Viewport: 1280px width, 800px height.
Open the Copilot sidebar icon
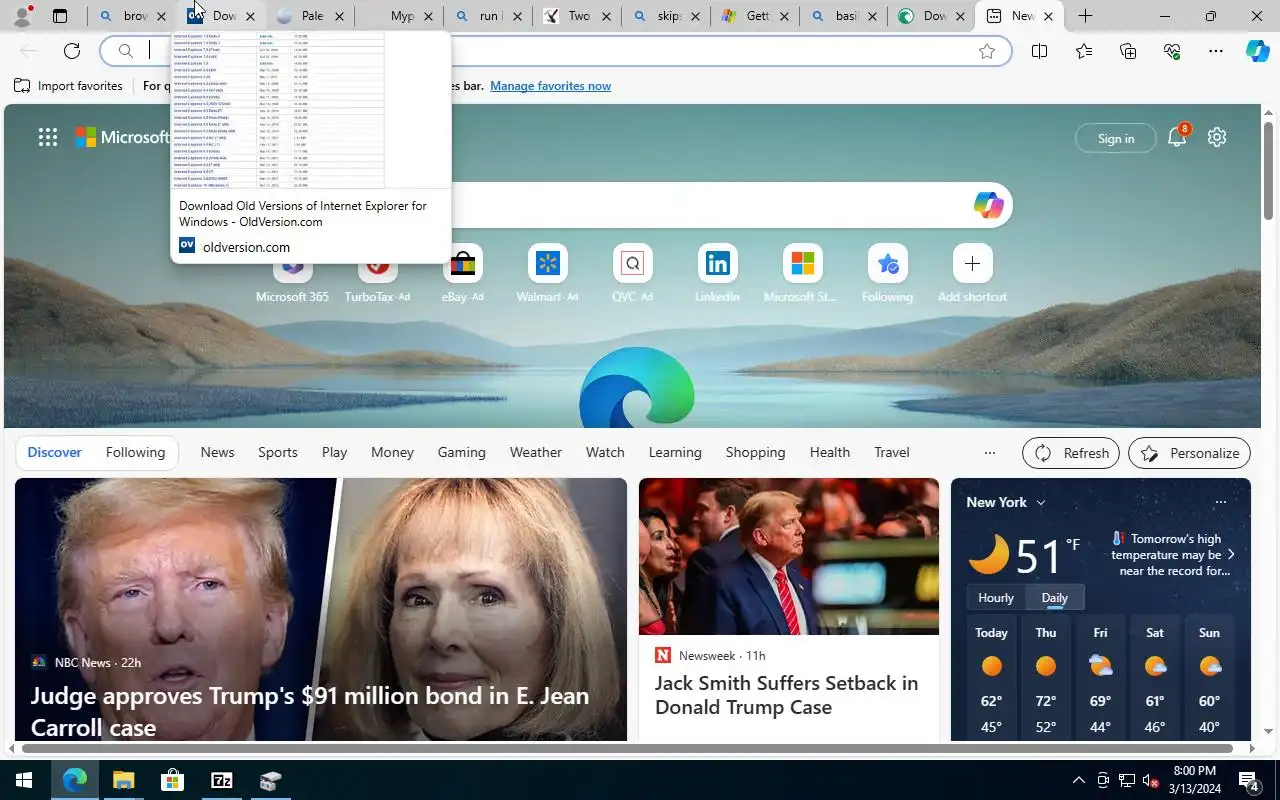point(1257,51)
